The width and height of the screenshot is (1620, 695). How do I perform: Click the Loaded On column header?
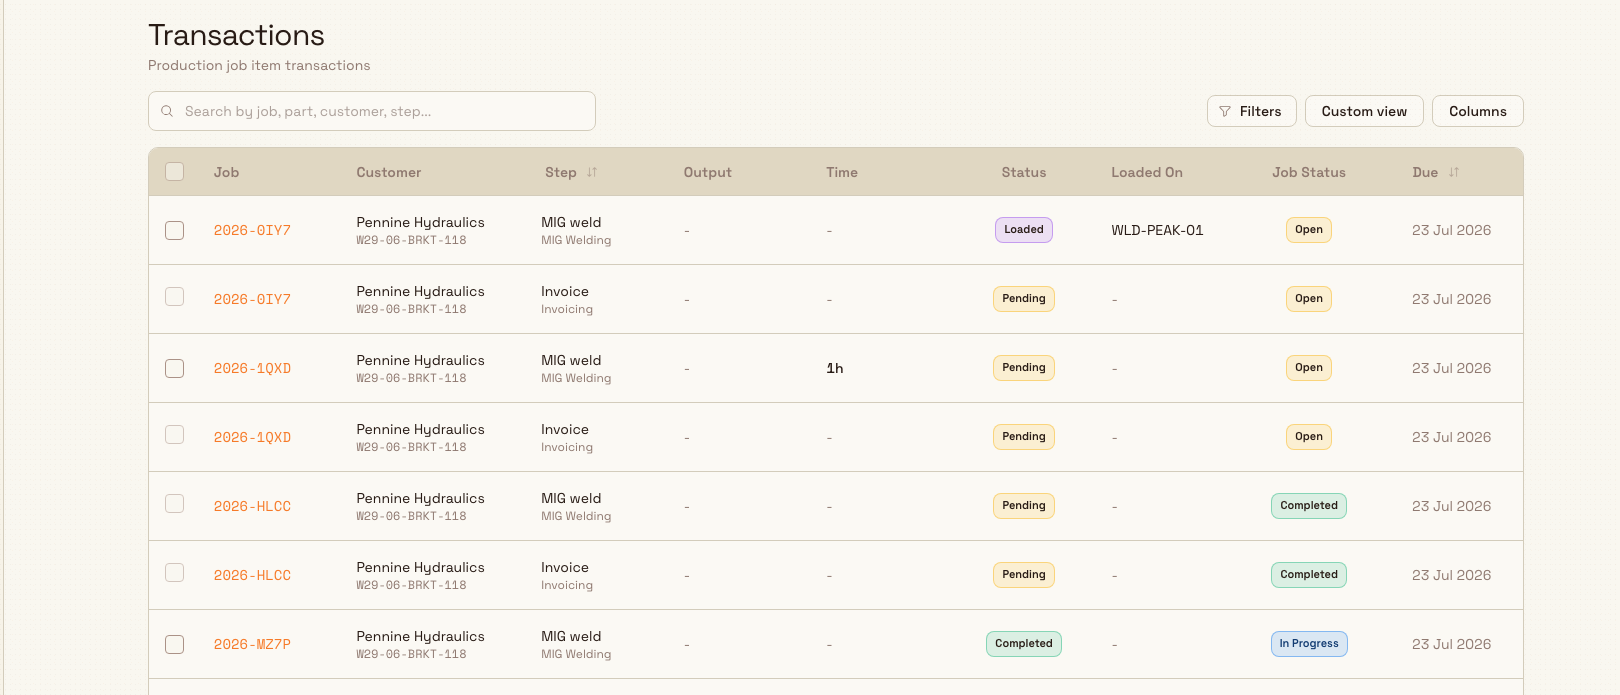pyautogui.click(x=1147, y=172)
